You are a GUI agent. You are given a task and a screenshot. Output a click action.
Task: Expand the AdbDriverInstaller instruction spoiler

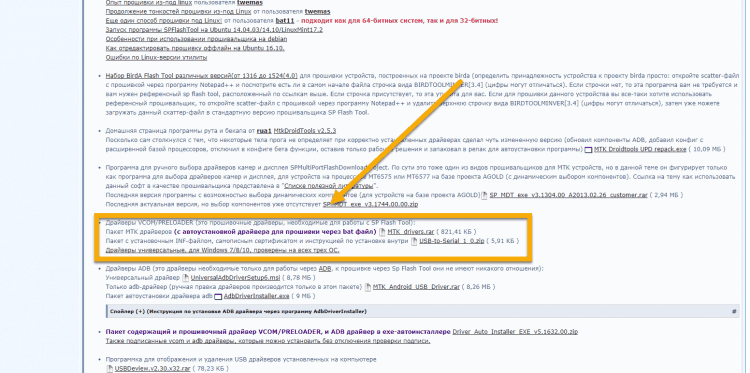[238, 311]
